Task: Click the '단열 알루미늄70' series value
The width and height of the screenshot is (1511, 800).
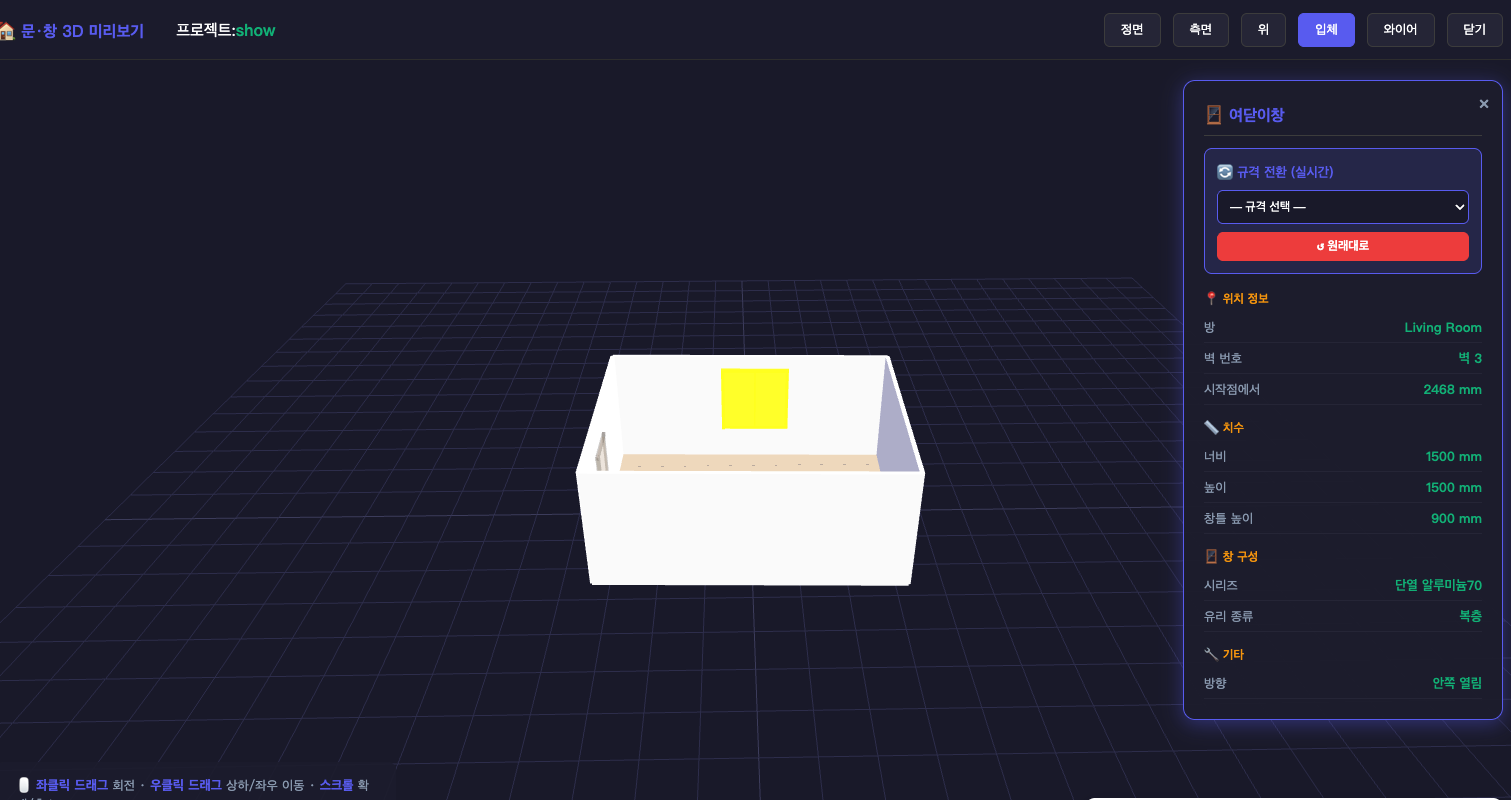Action: tap(1438, 585)
